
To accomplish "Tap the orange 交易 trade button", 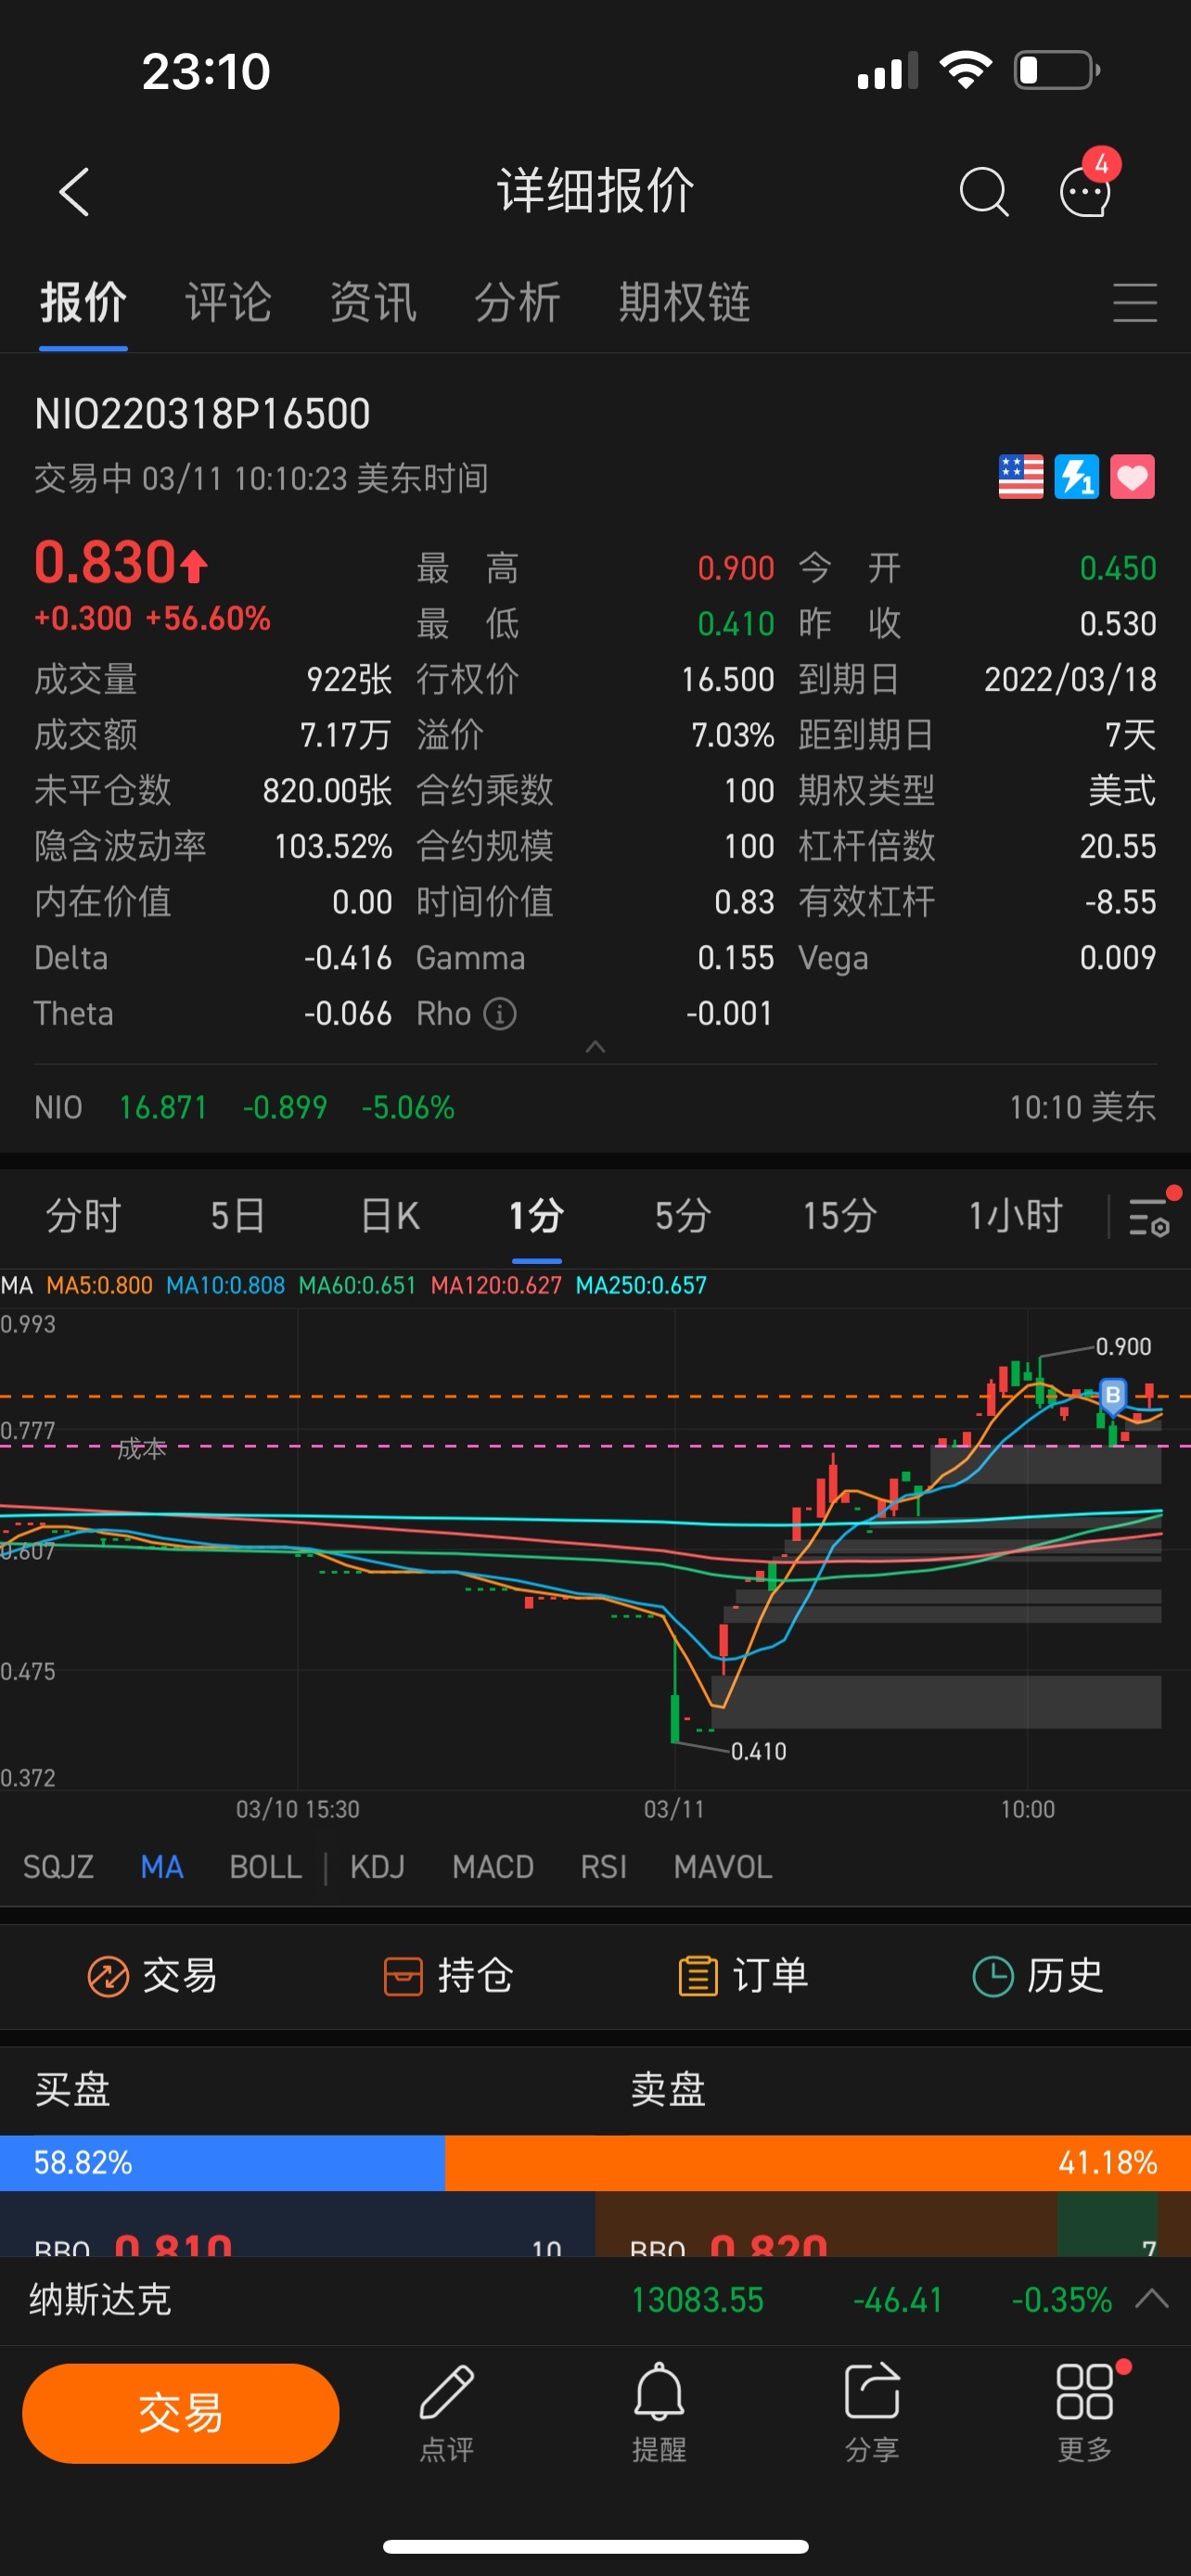I will (180, 2413).
